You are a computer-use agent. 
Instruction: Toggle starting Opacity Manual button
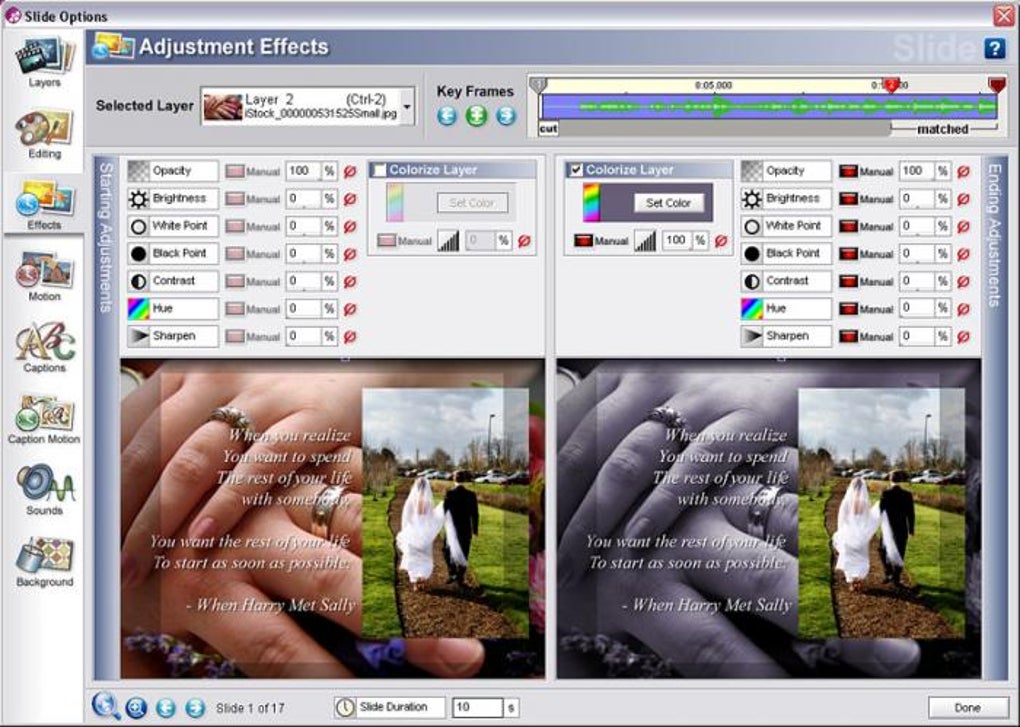click(253, 172)
